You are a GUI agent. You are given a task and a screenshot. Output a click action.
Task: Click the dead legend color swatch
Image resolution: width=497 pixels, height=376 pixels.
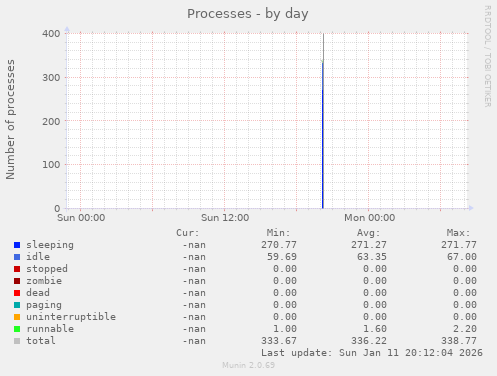(17, 293)
